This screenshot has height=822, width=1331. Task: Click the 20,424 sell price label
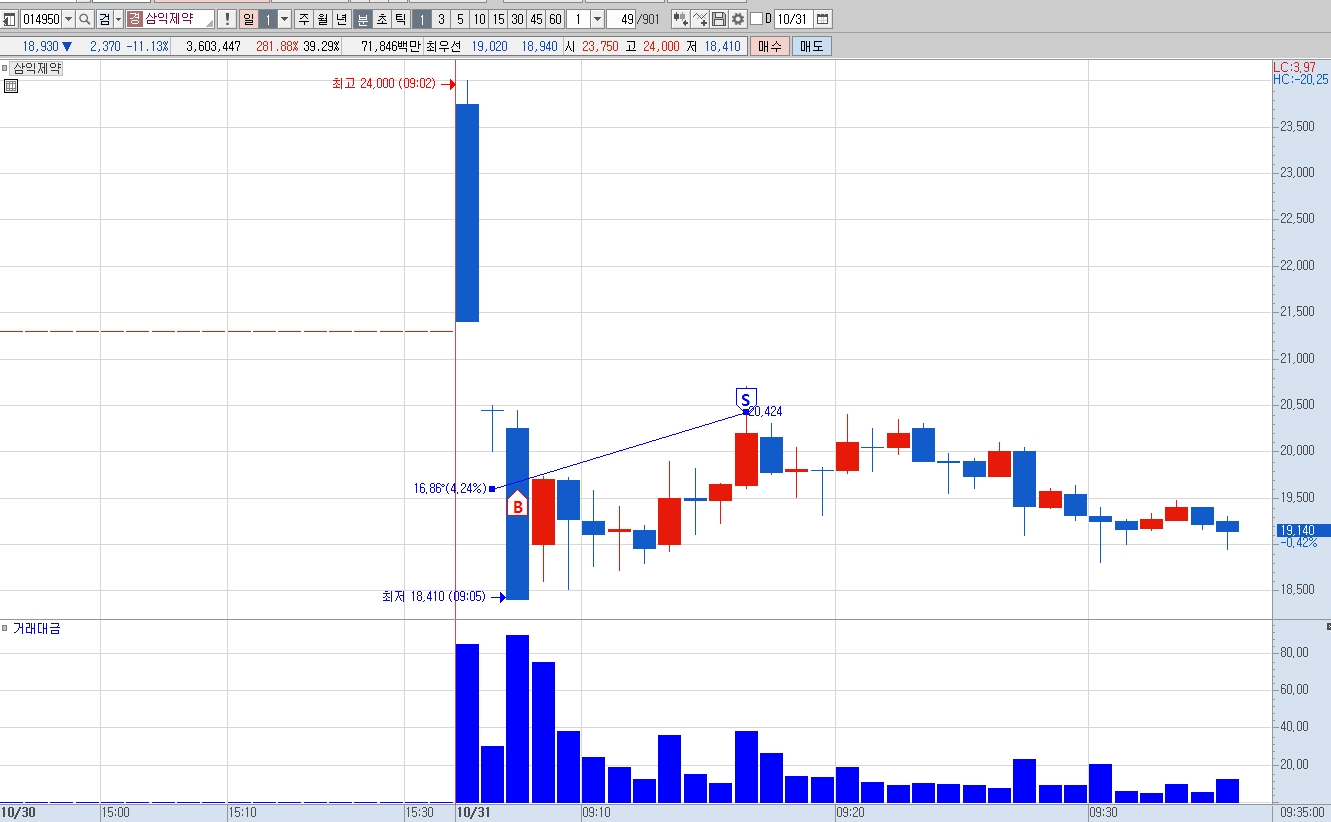tap(765, 411)
